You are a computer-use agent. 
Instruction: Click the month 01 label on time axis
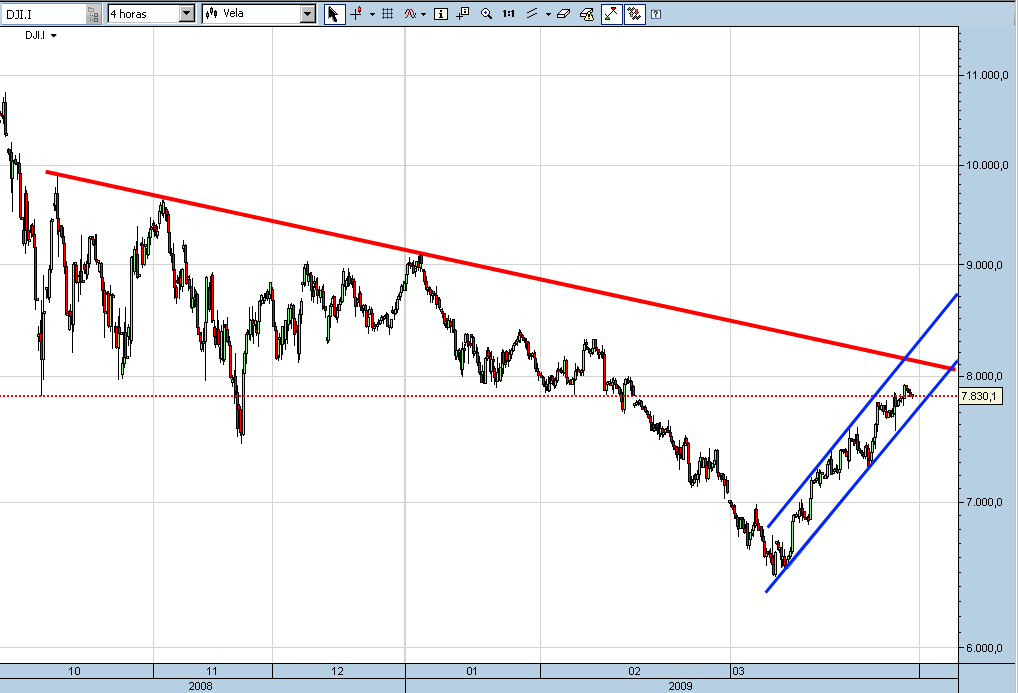pyautogui.click(x=471, y=671)
